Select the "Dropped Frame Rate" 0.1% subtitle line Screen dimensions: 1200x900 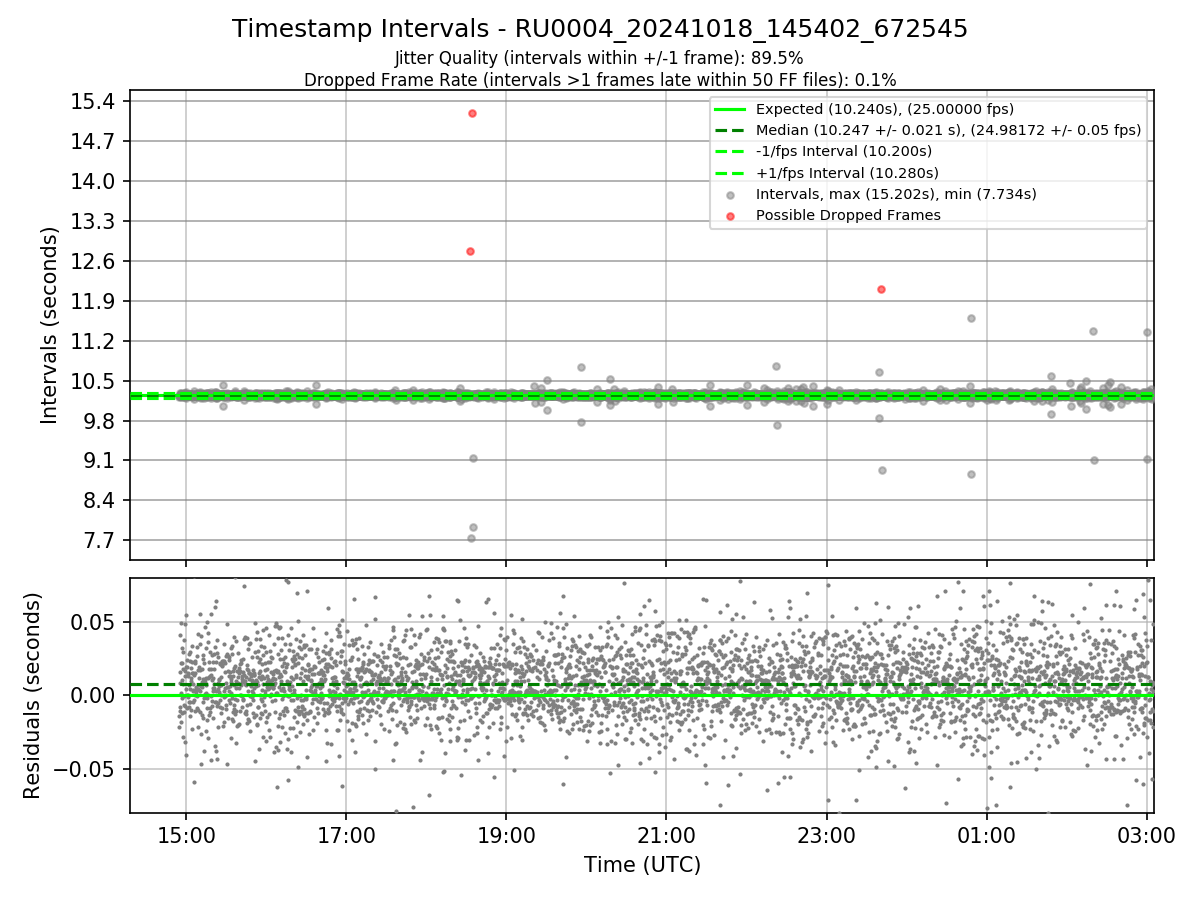(600, 79)
